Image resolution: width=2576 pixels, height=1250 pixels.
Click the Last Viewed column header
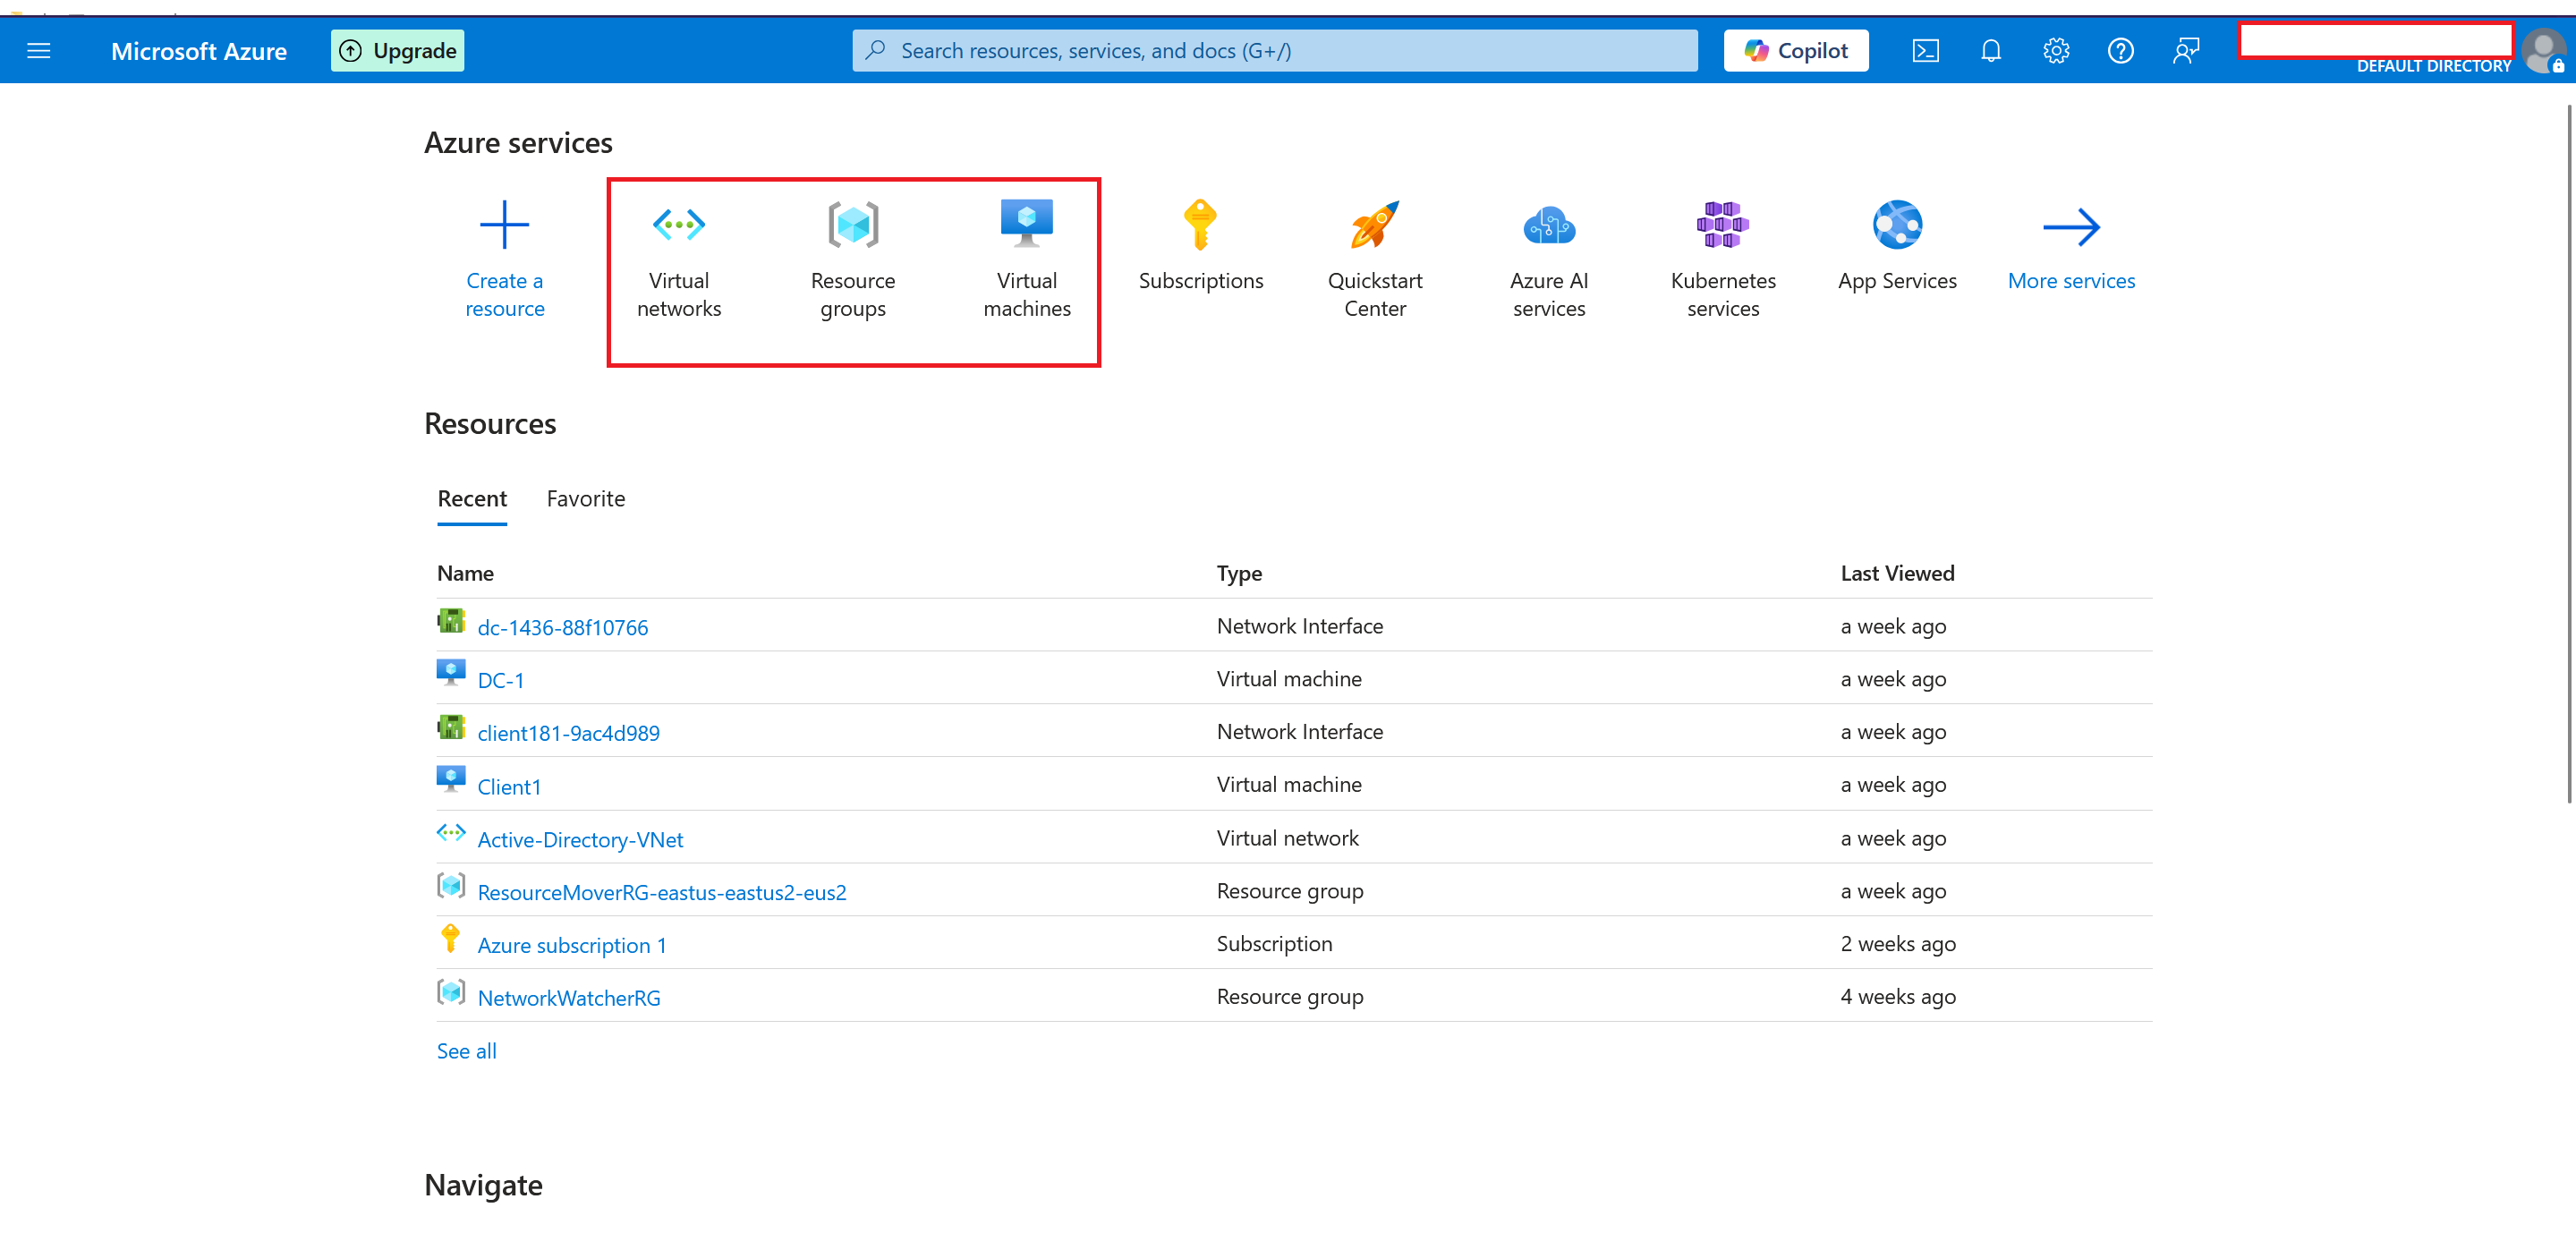1897,574
